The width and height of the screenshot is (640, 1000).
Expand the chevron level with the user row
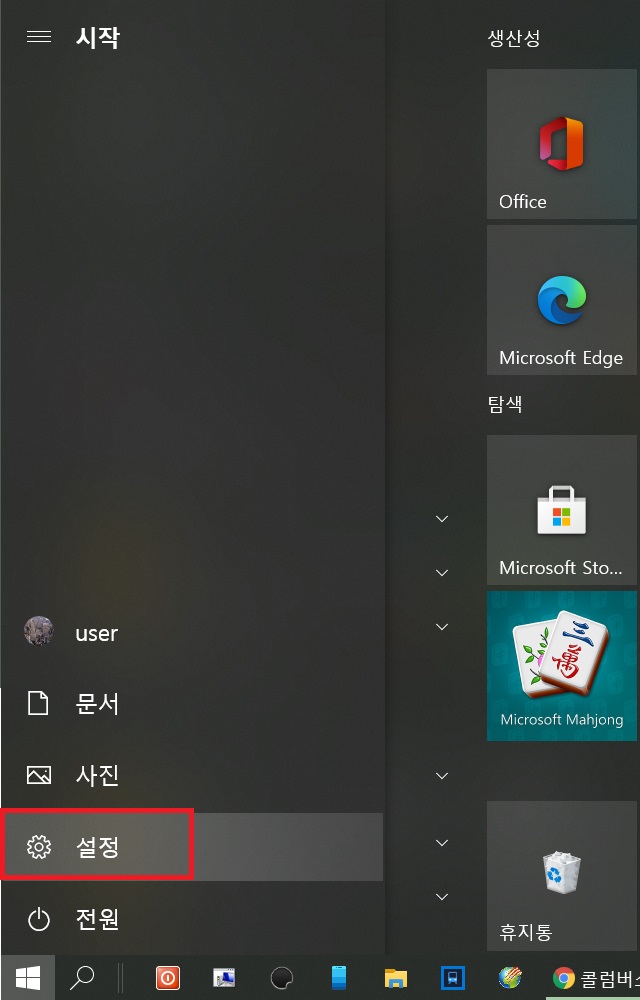coord(442,627)
